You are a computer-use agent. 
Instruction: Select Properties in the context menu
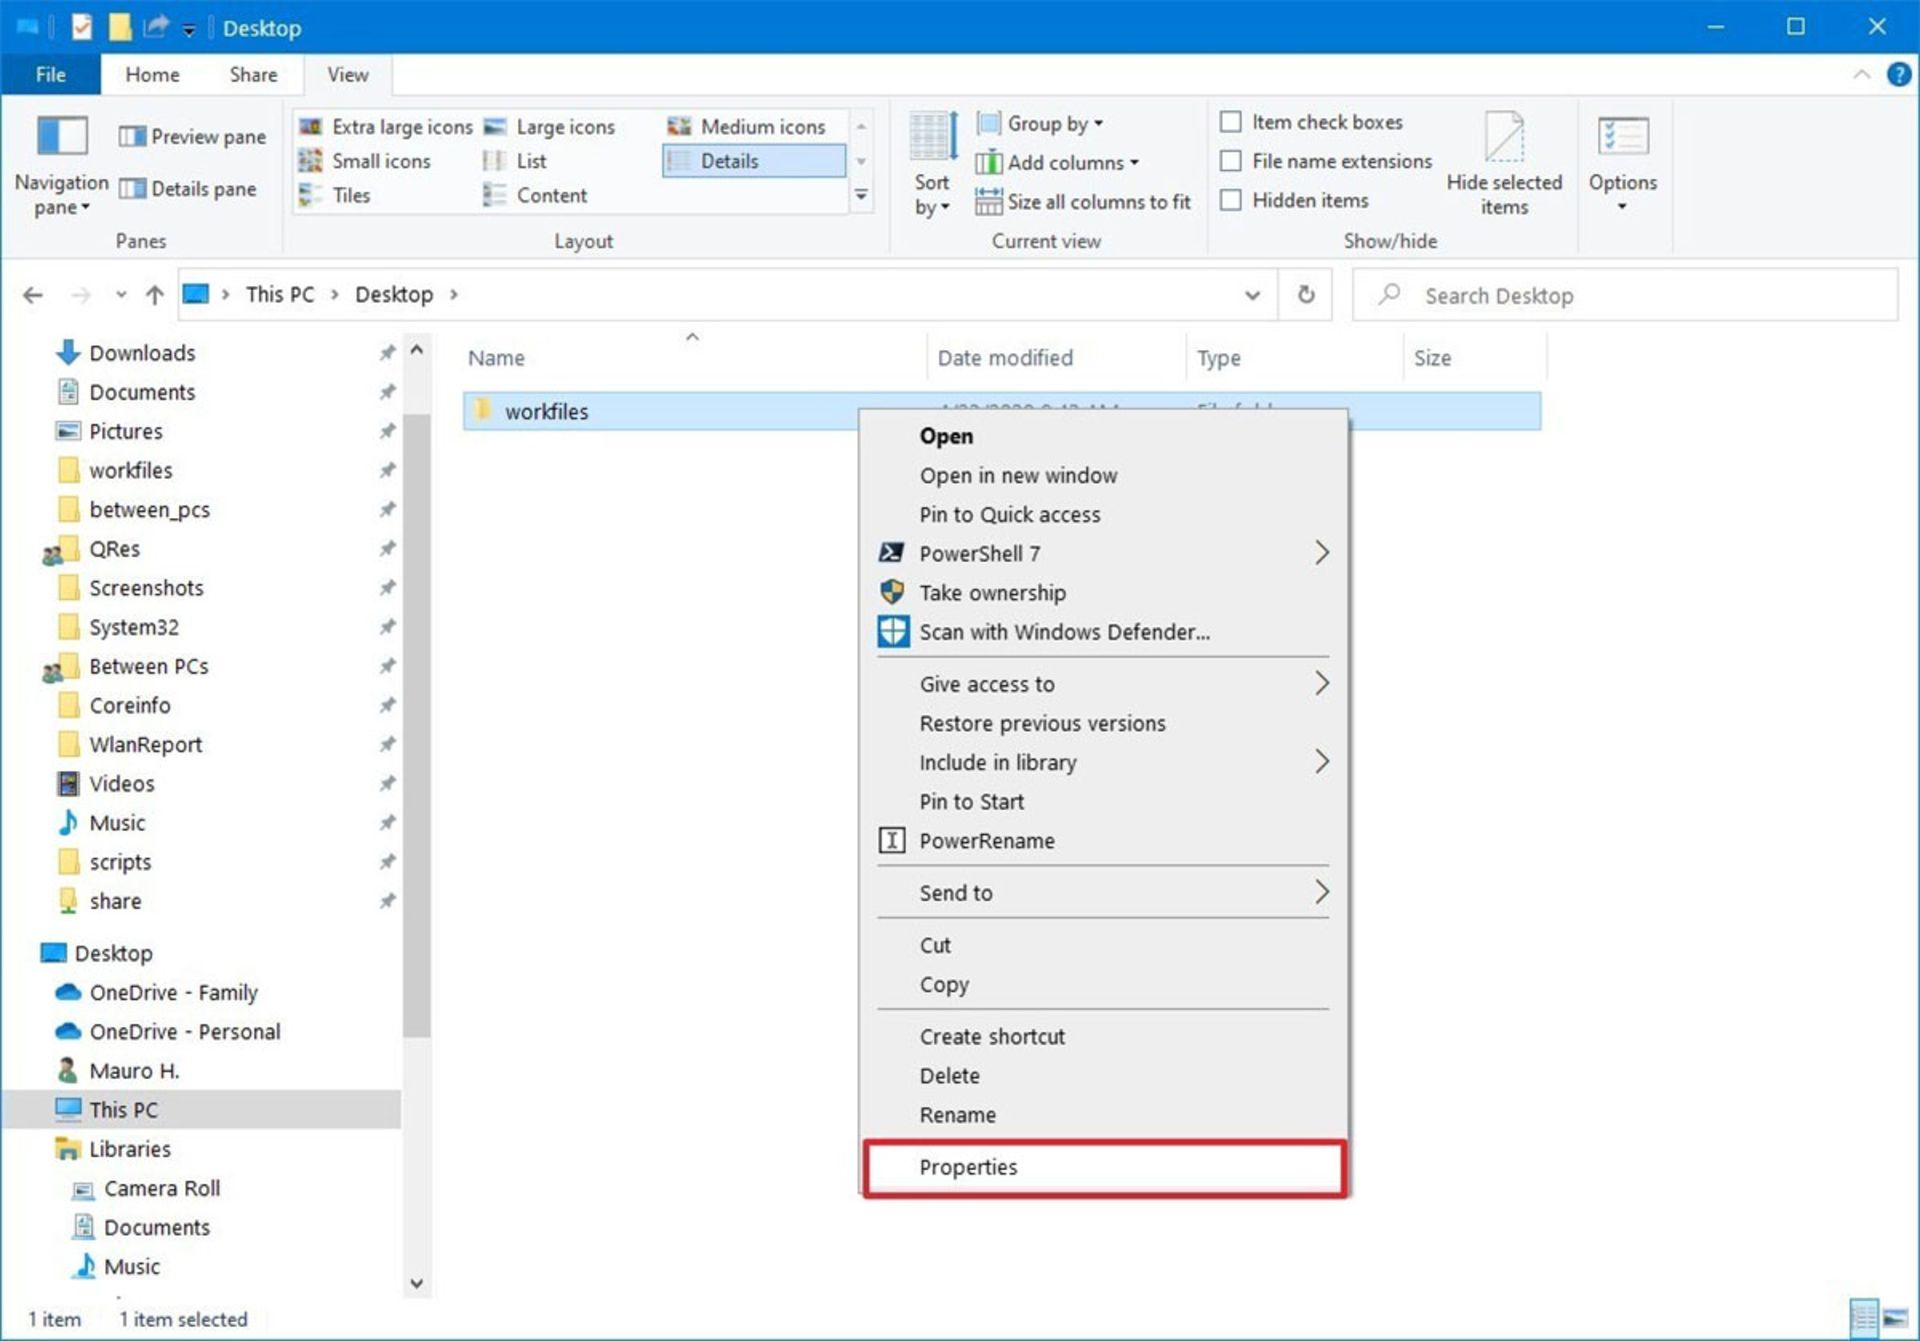click(x=968, y=1167)
